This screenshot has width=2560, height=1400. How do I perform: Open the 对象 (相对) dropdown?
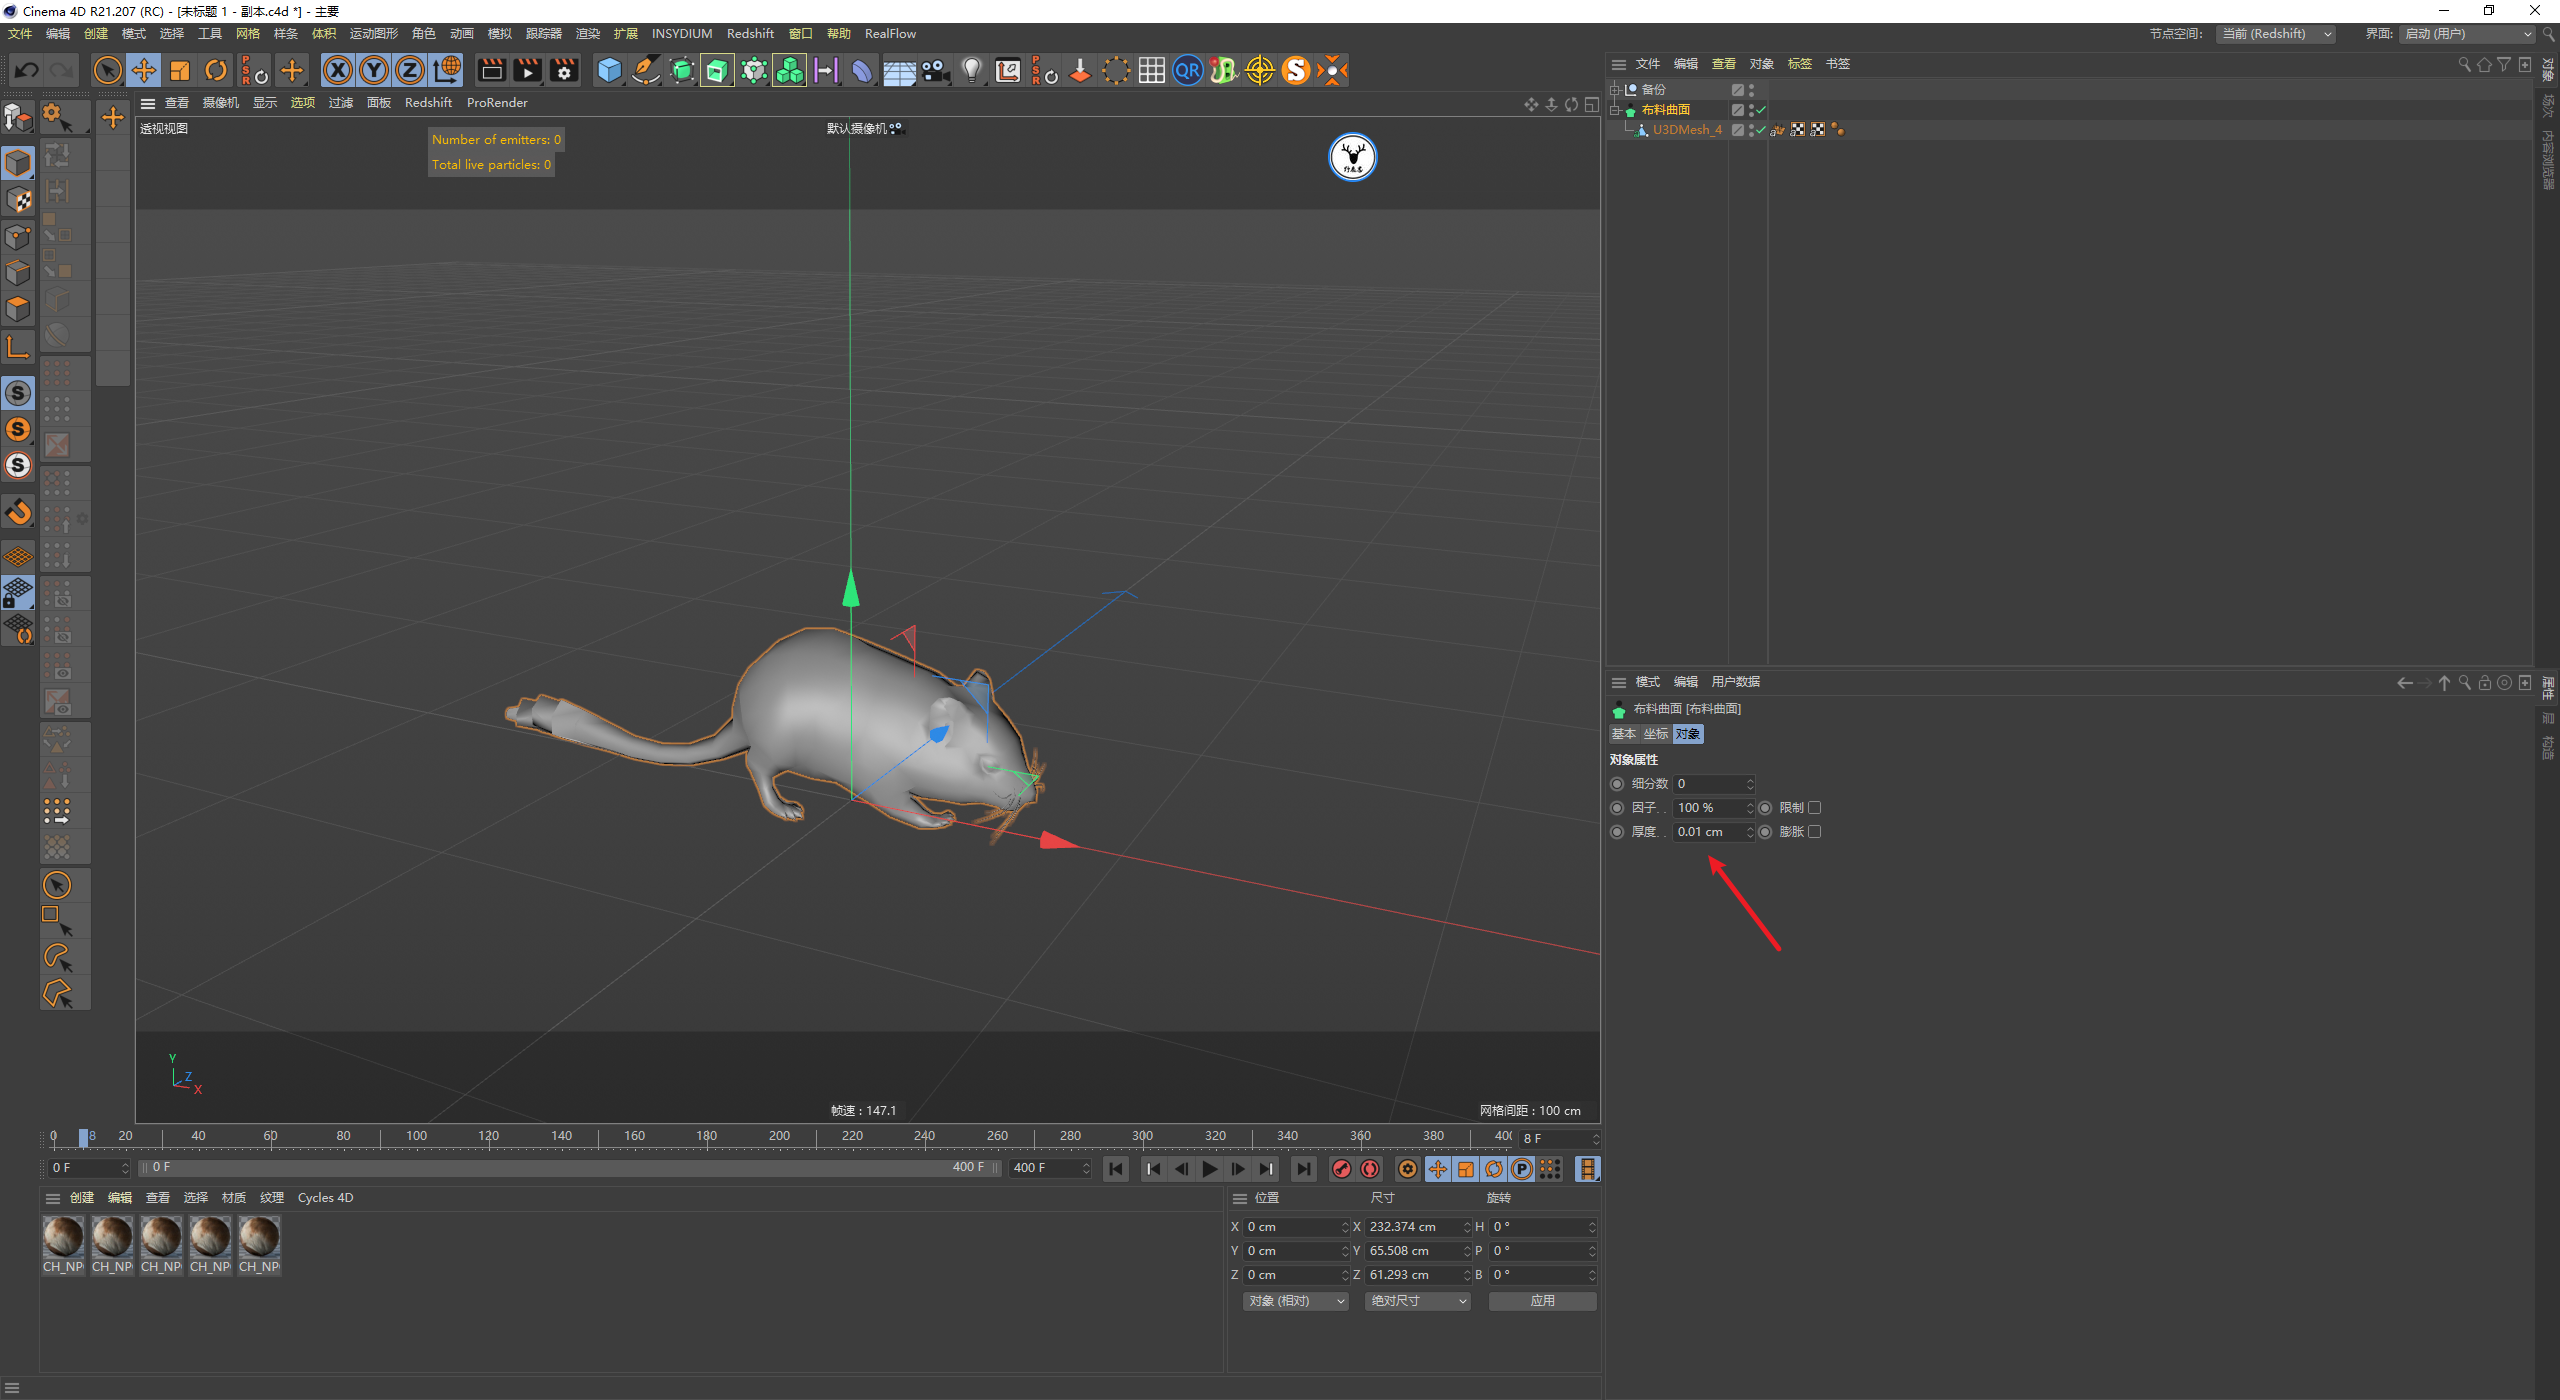click(x=1296, y=1301)
